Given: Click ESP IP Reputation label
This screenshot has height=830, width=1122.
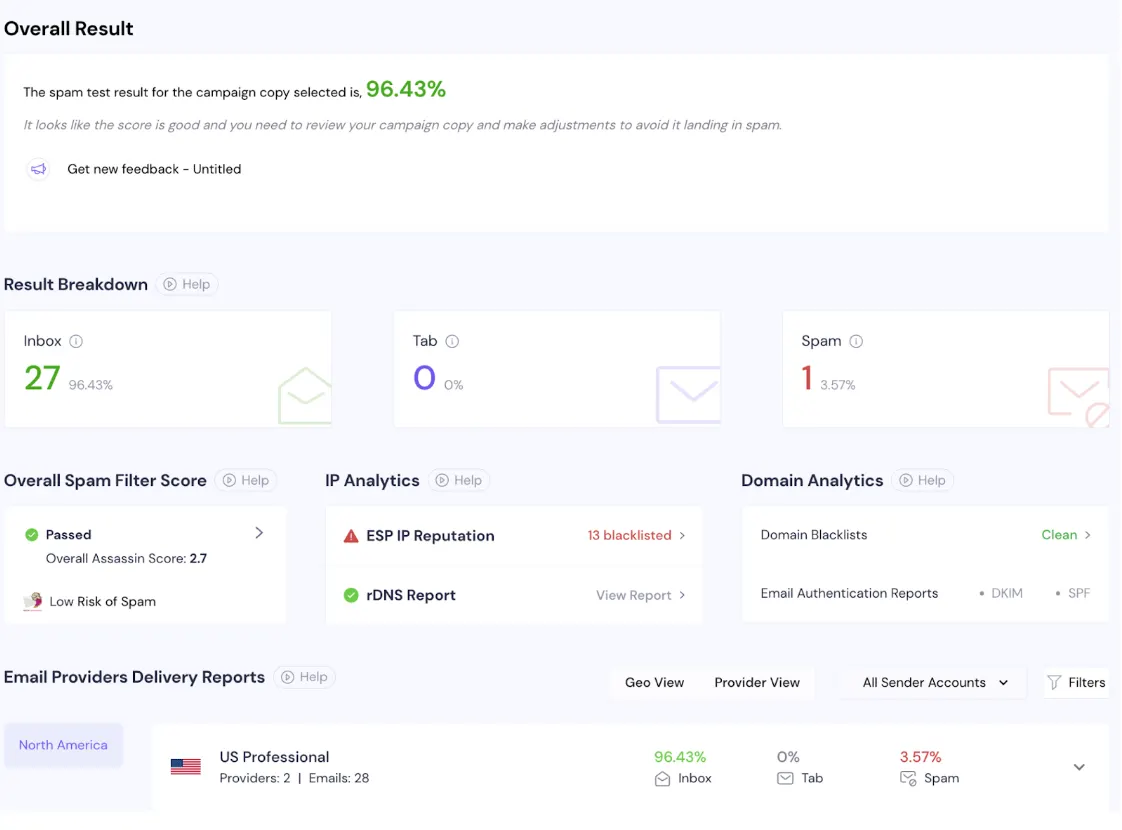Looking at the screenshot, I should click(430, 536).
